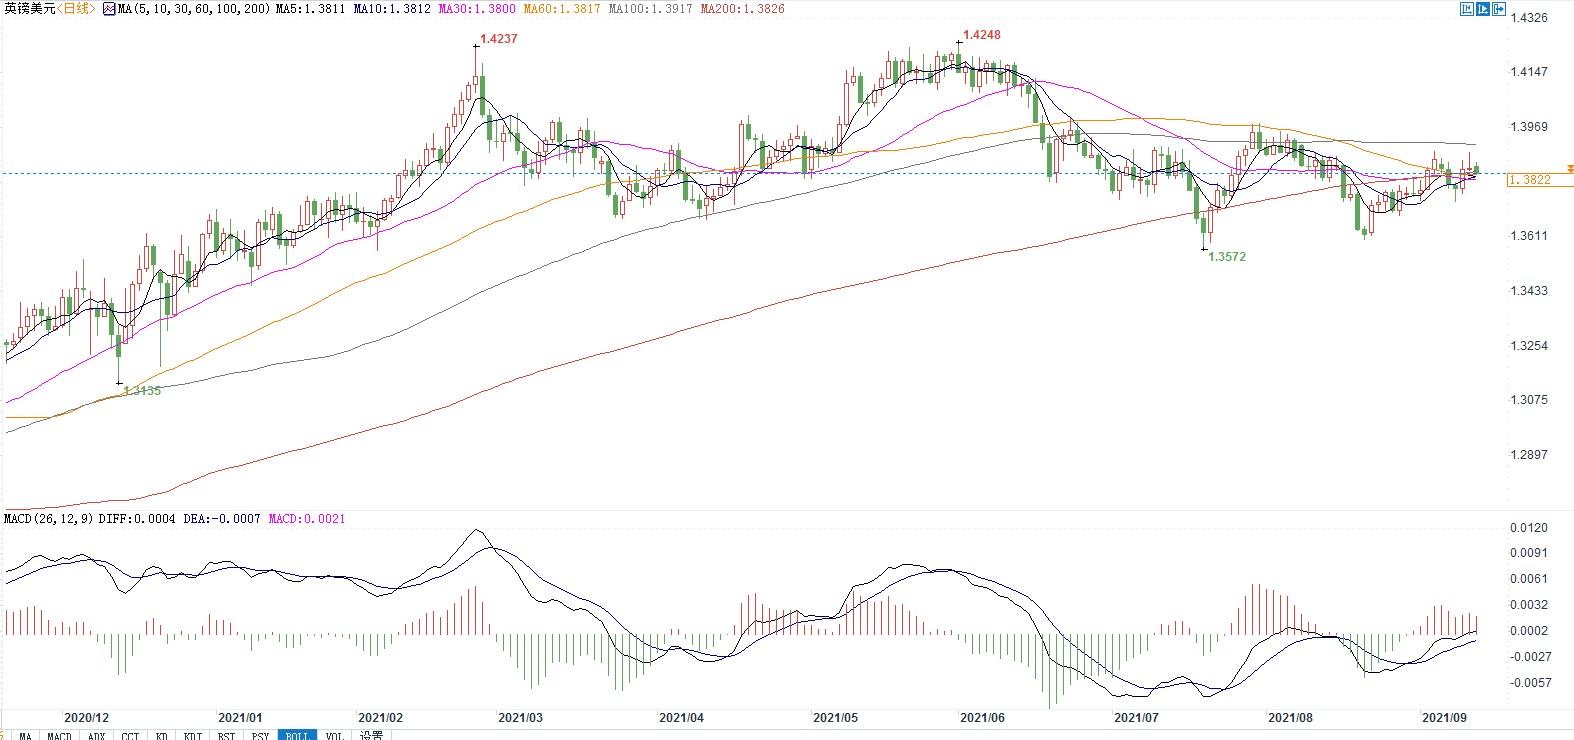Click the 1.4248 high price marker

981,35
